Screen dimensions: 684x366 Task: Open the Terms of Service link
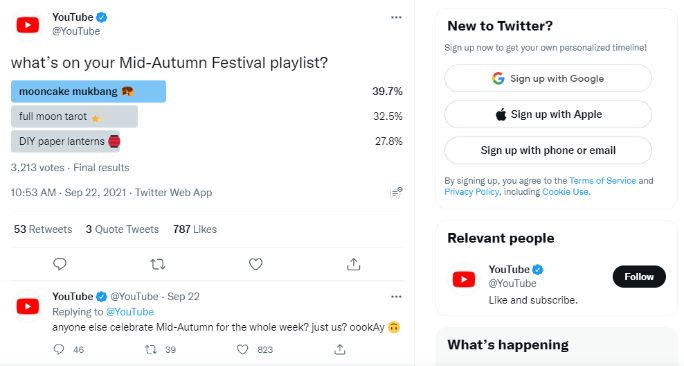click(x=602, y=181)
